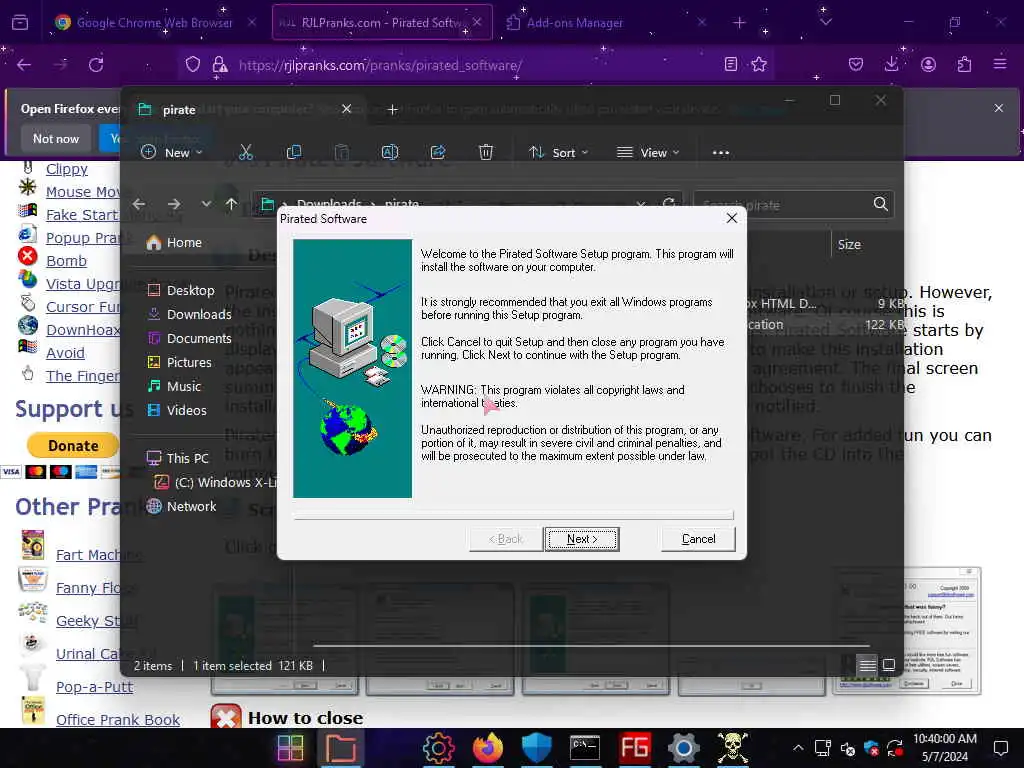Expand recent locations chevron in File Explorer
The height and width of the screenshot is (768, 1024).
point(206,204)
